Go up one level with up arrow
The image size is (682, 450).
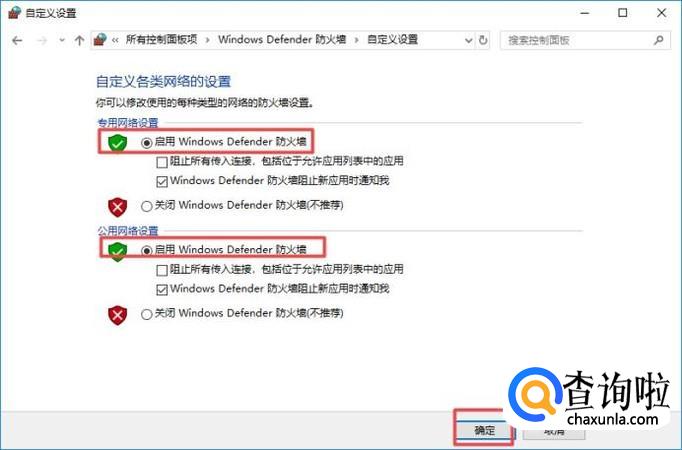[x=79, y=40]
